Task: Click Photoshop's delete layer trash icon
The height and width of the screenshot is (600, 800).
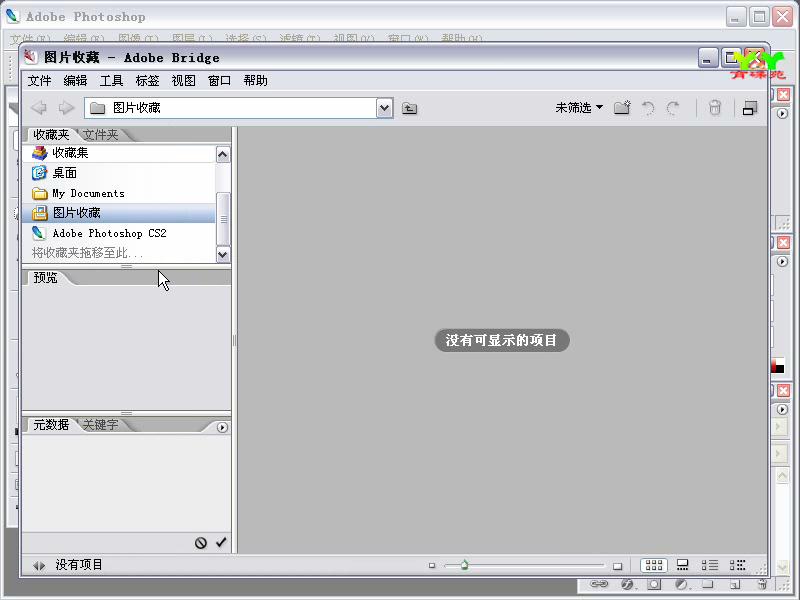Action: 762,584
